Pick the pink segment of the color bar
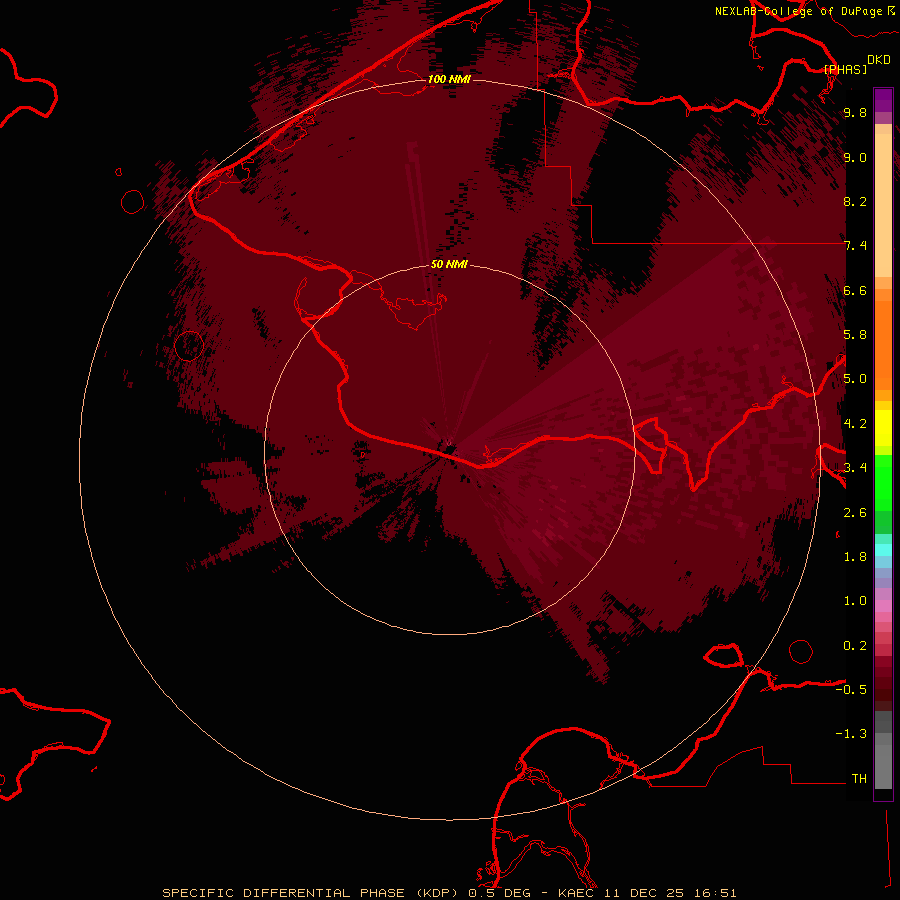900x900 pixels. (x=883, y=606)
